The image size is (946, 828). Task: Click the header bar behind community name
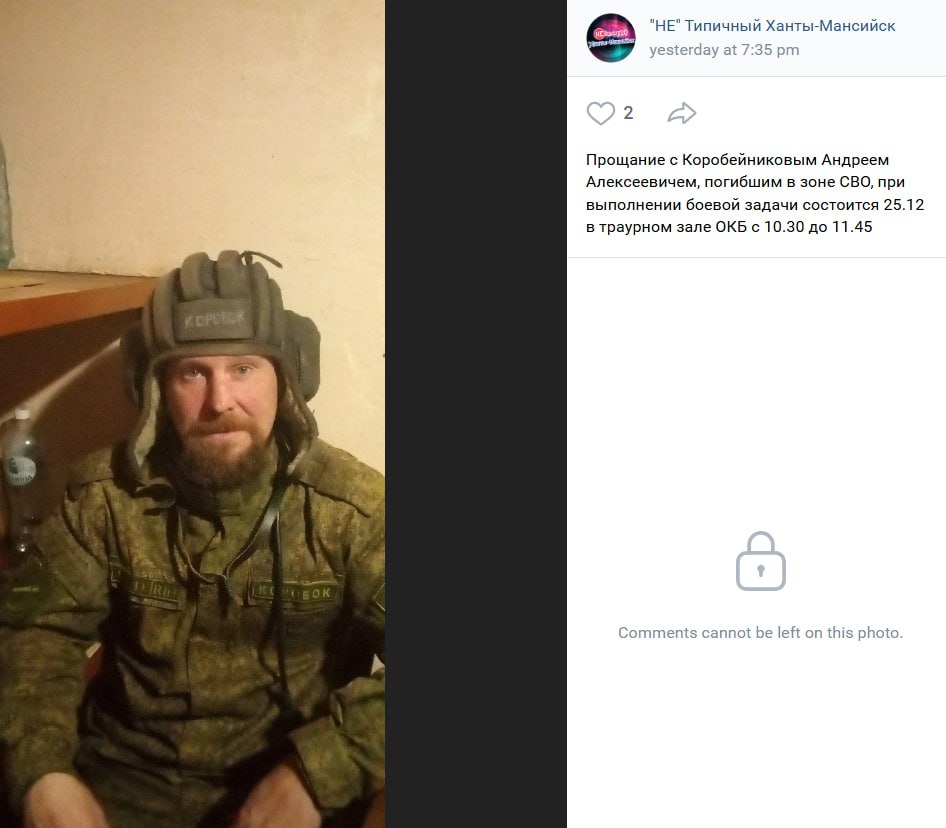757,38
